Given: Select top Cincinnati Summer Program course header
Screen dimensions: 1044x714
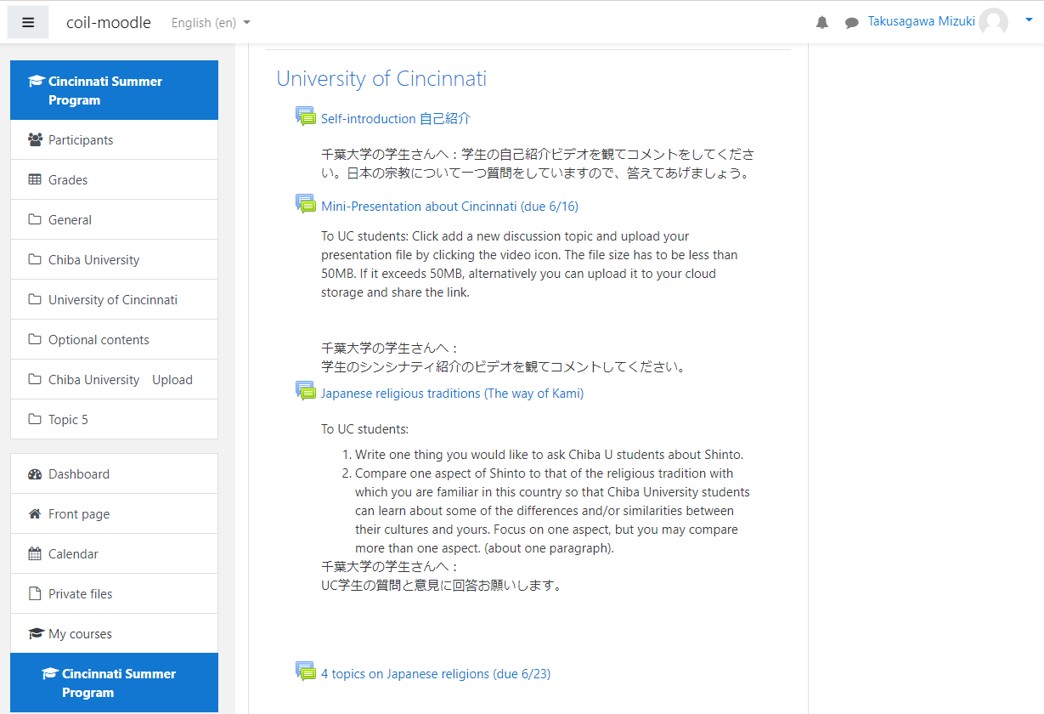Looking at the screenshot, I should [114, 91].
